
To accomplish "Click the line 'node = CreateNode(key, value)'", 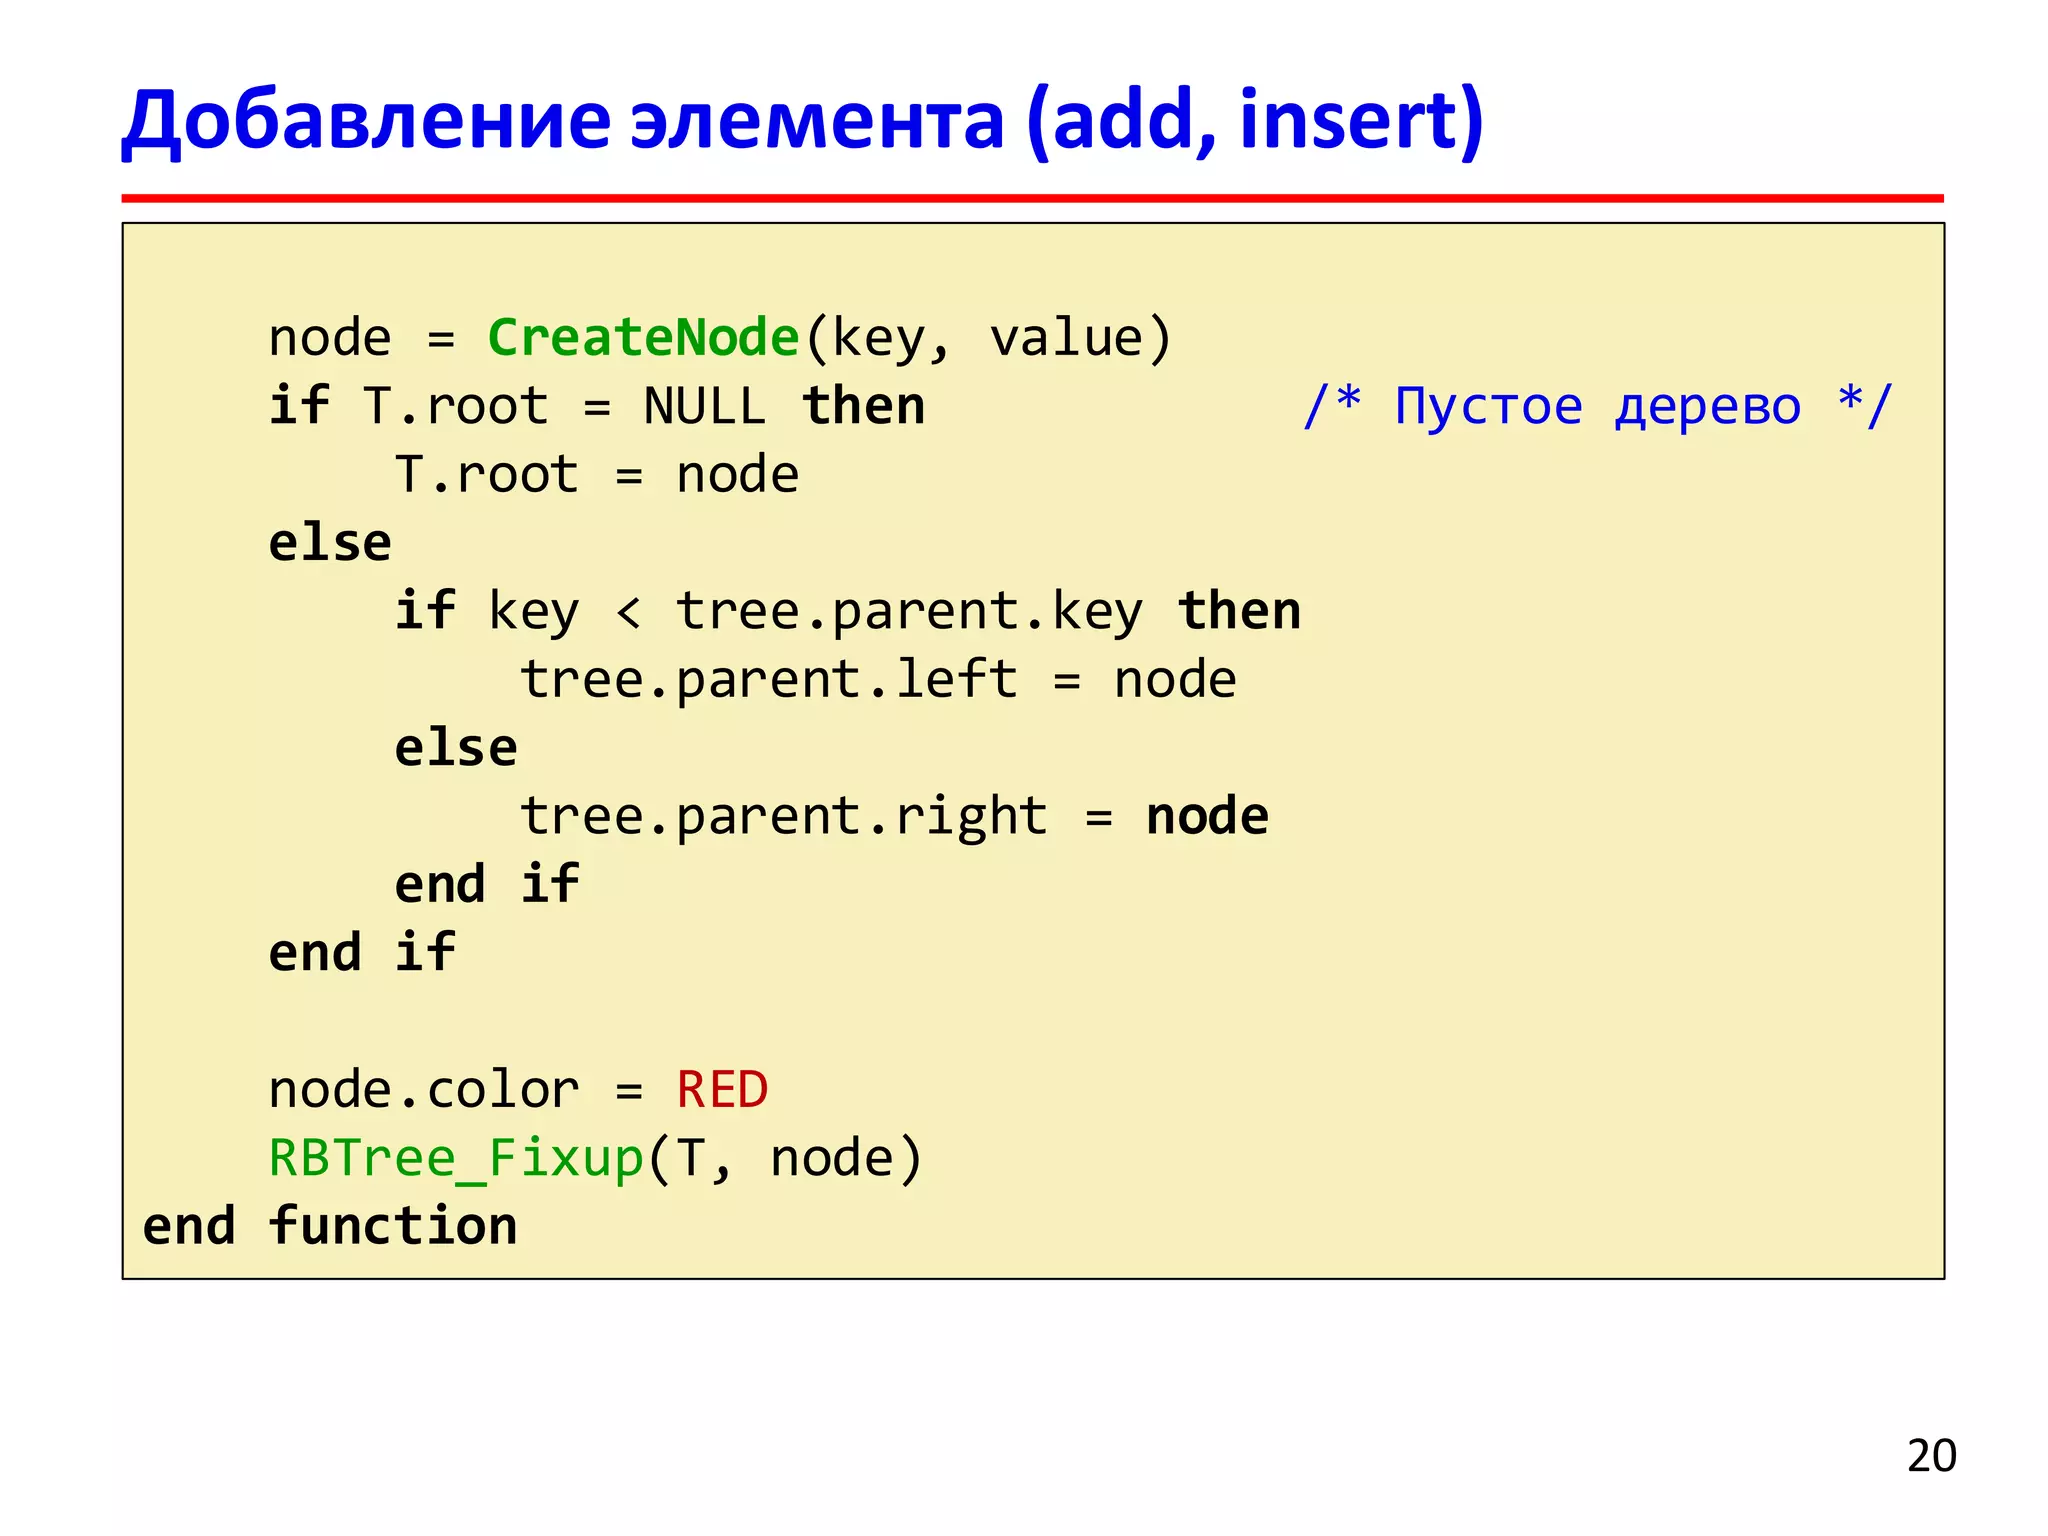I will tap(720, 338).
